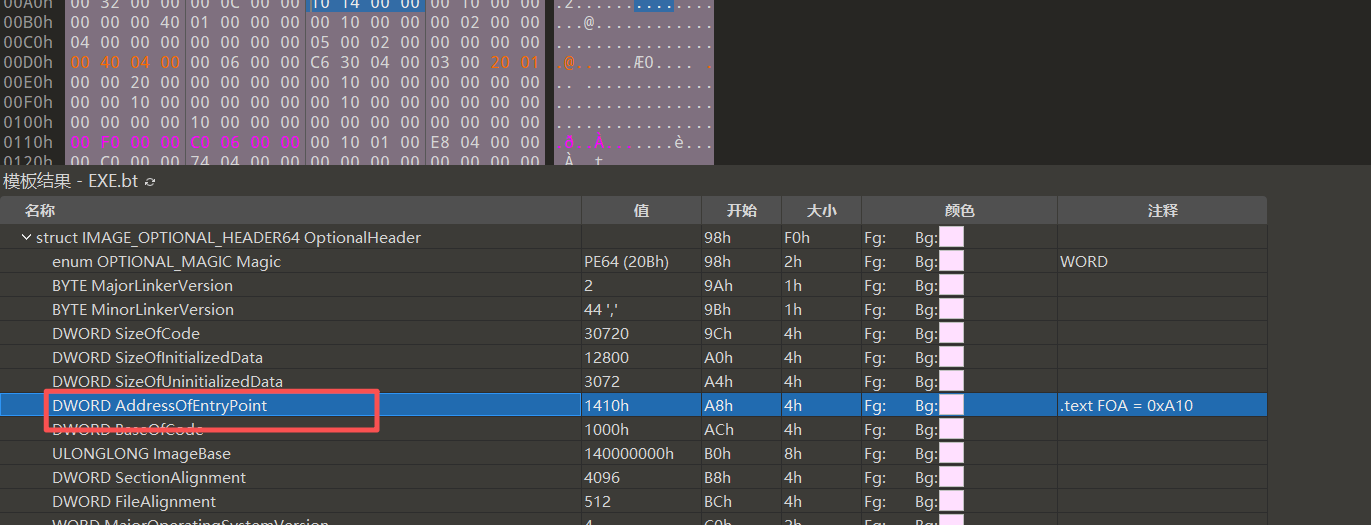
Task: Click the 大小 column header
Action: (821, 211)
